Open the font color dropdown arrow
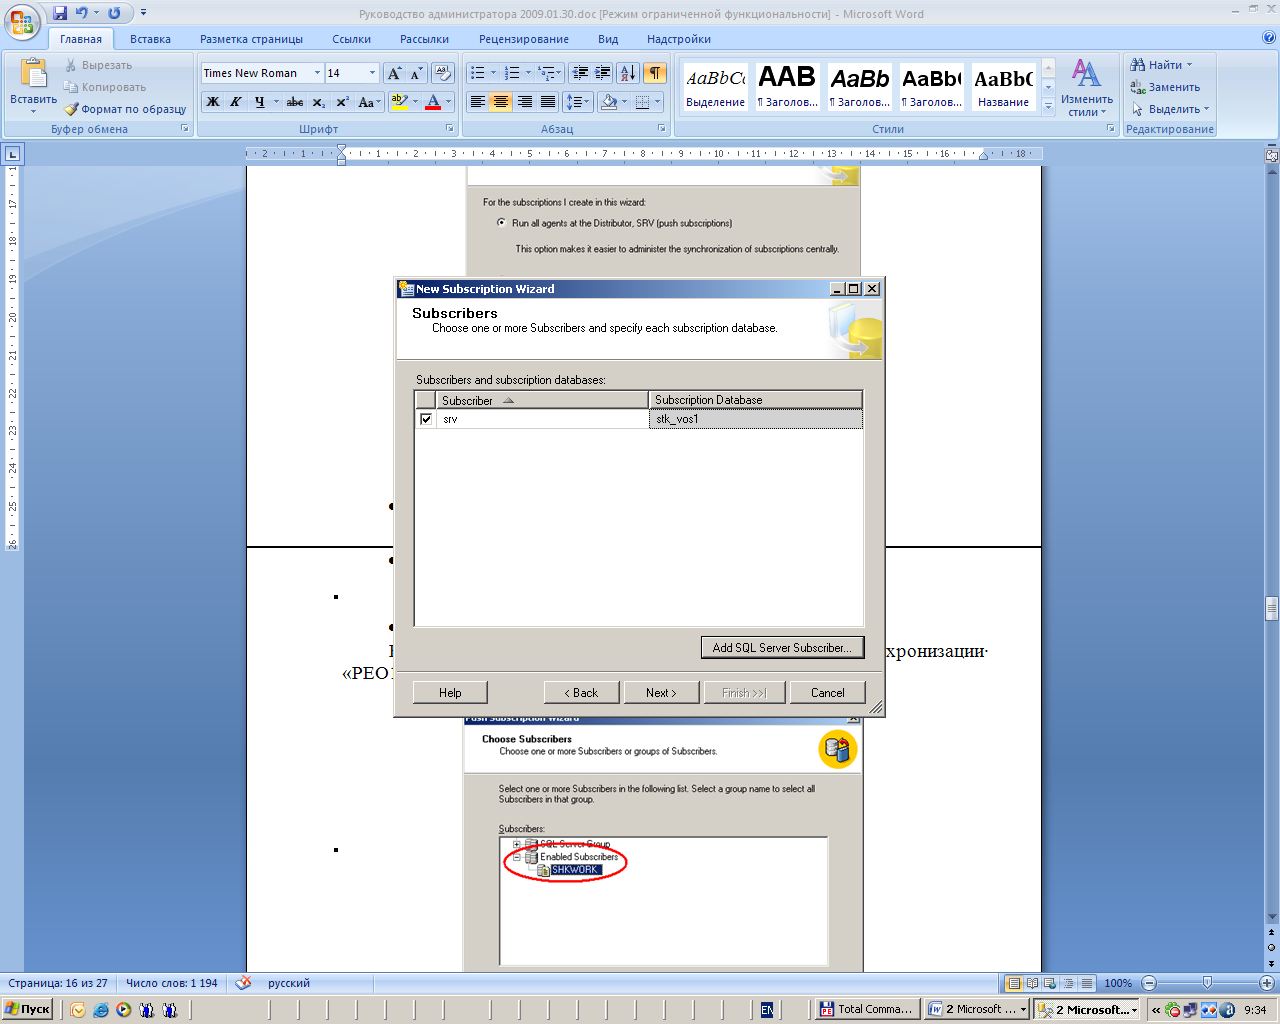This screenshot has width=1280, height=1024. click(448, 102)
